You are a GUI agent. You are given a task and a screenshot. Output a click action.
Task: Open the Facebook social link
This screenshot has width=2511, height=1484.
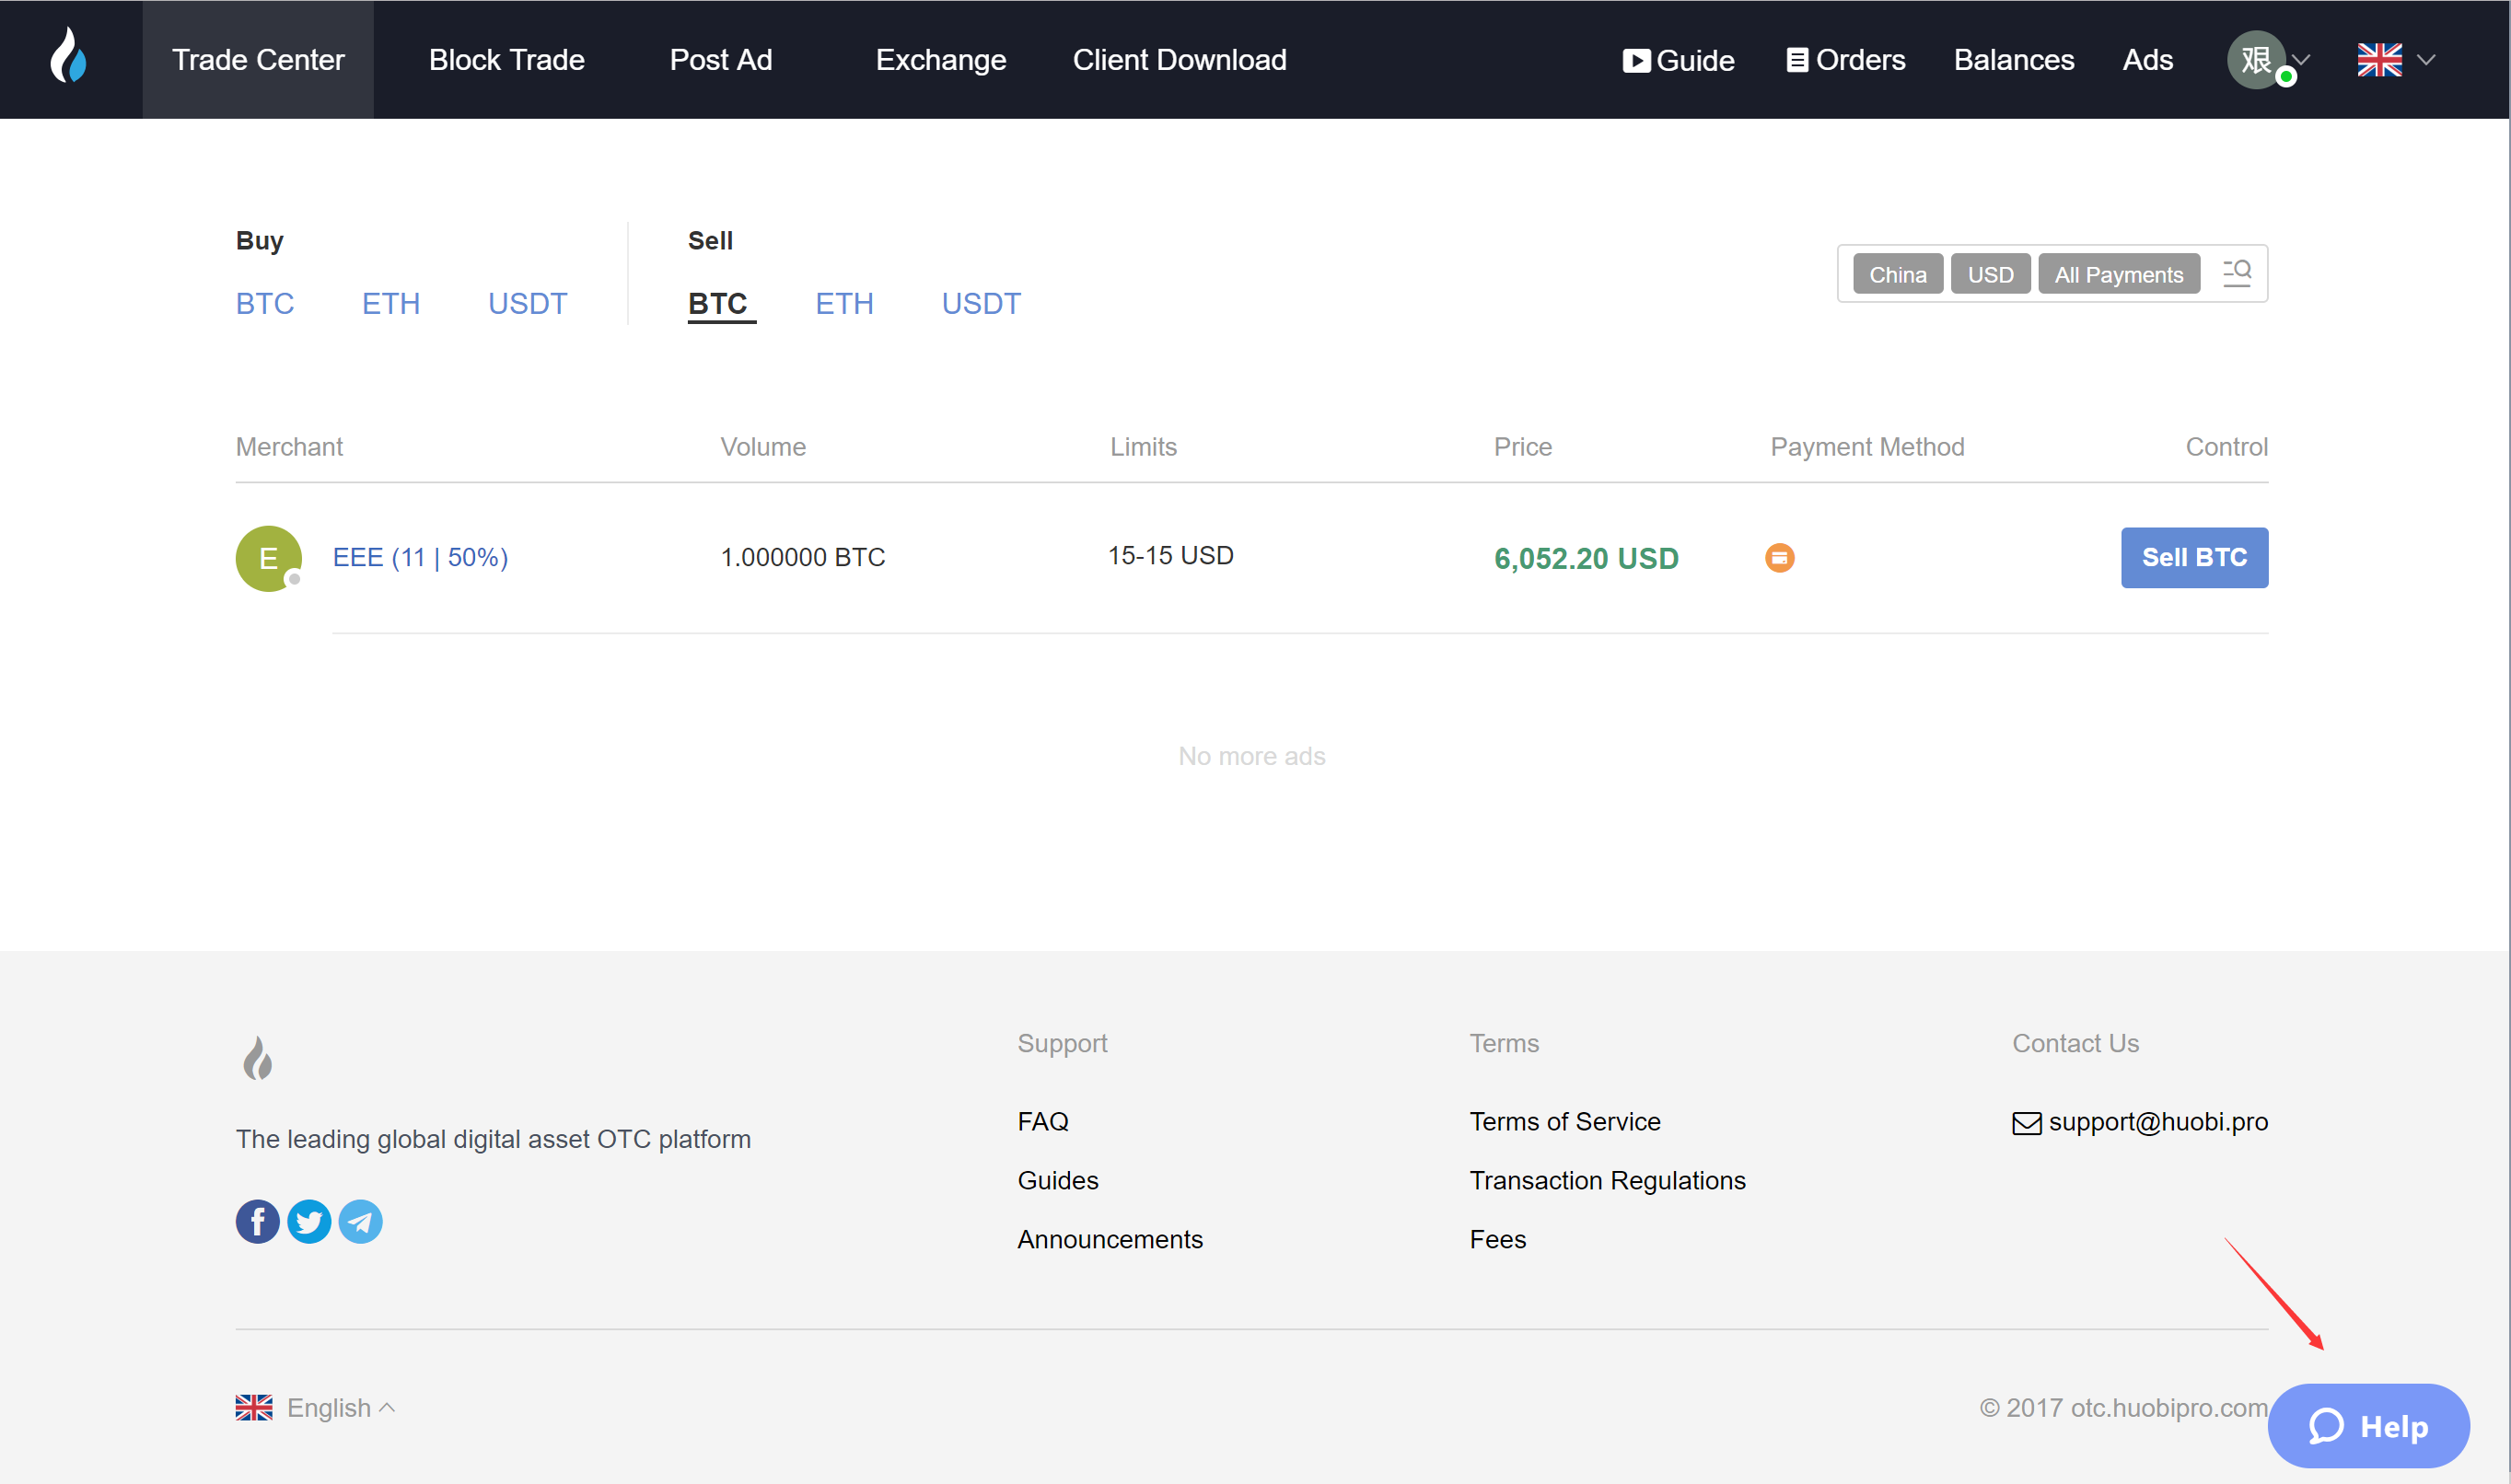click(x=257, y=1221)
